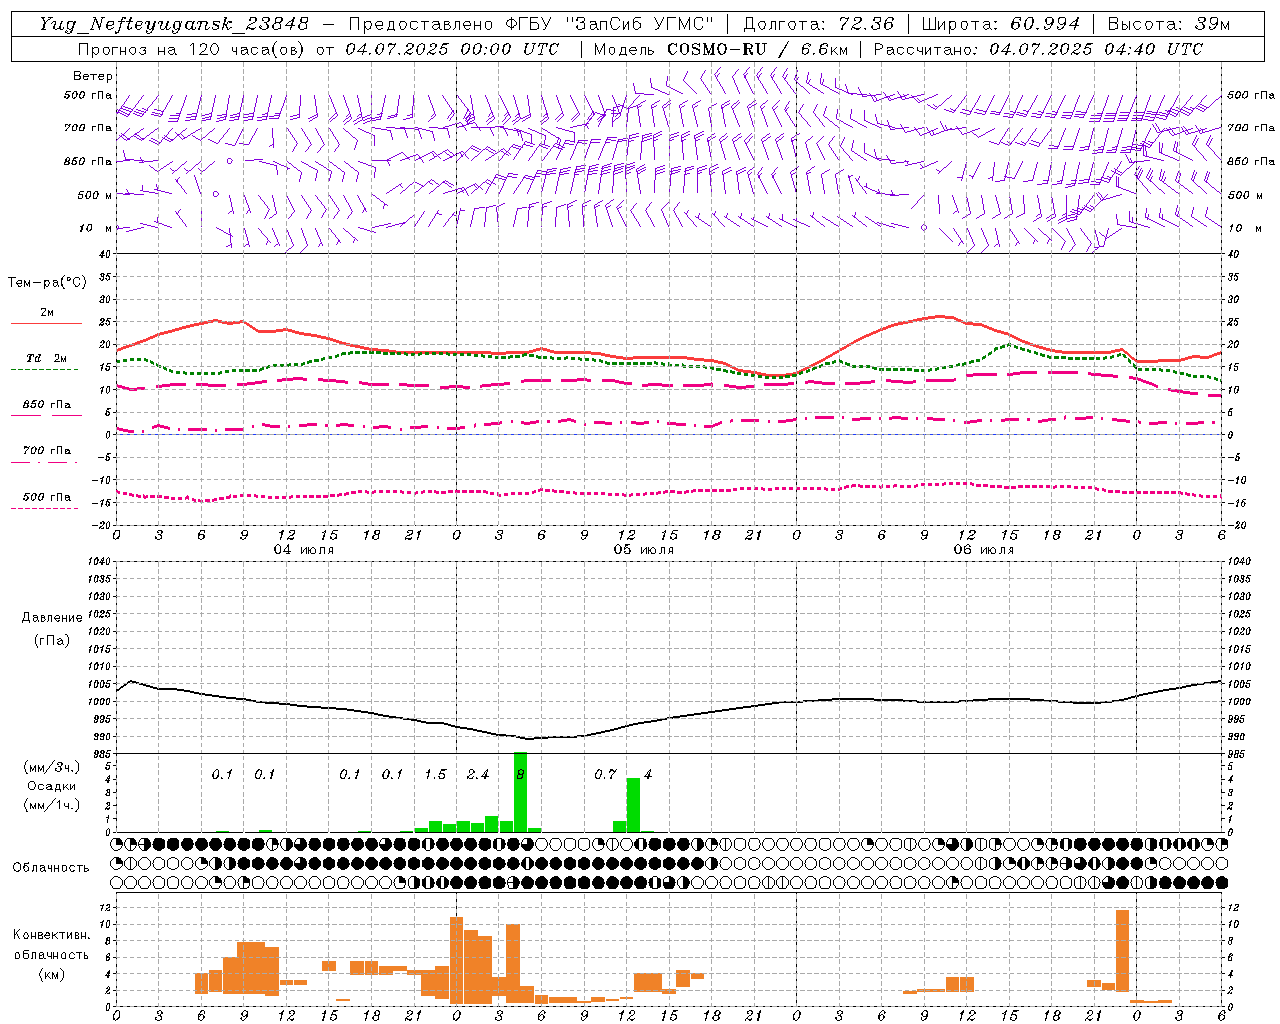Click the '05 июля' date label
This screenshot has height=1024, width=1280.
tap(644, 550)
